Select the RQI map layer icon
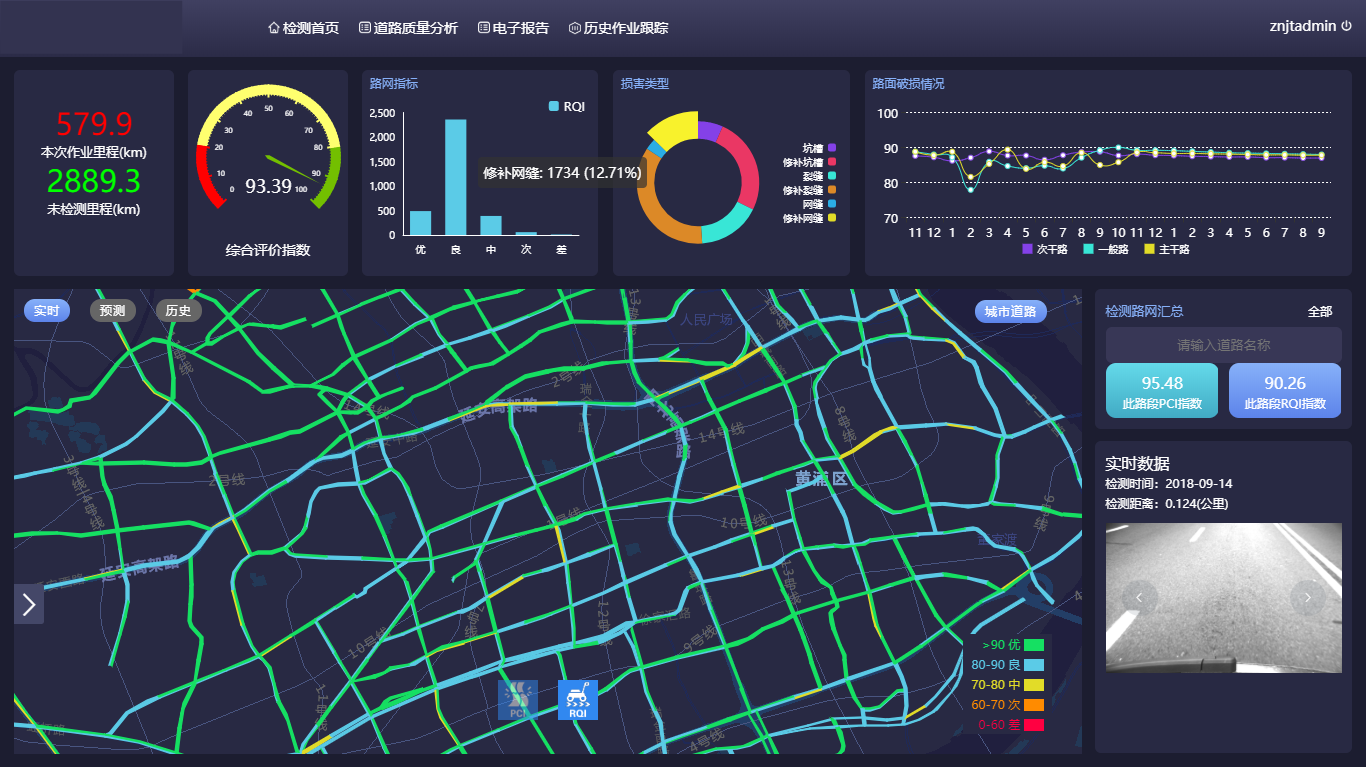 click(x=577, y=699)
